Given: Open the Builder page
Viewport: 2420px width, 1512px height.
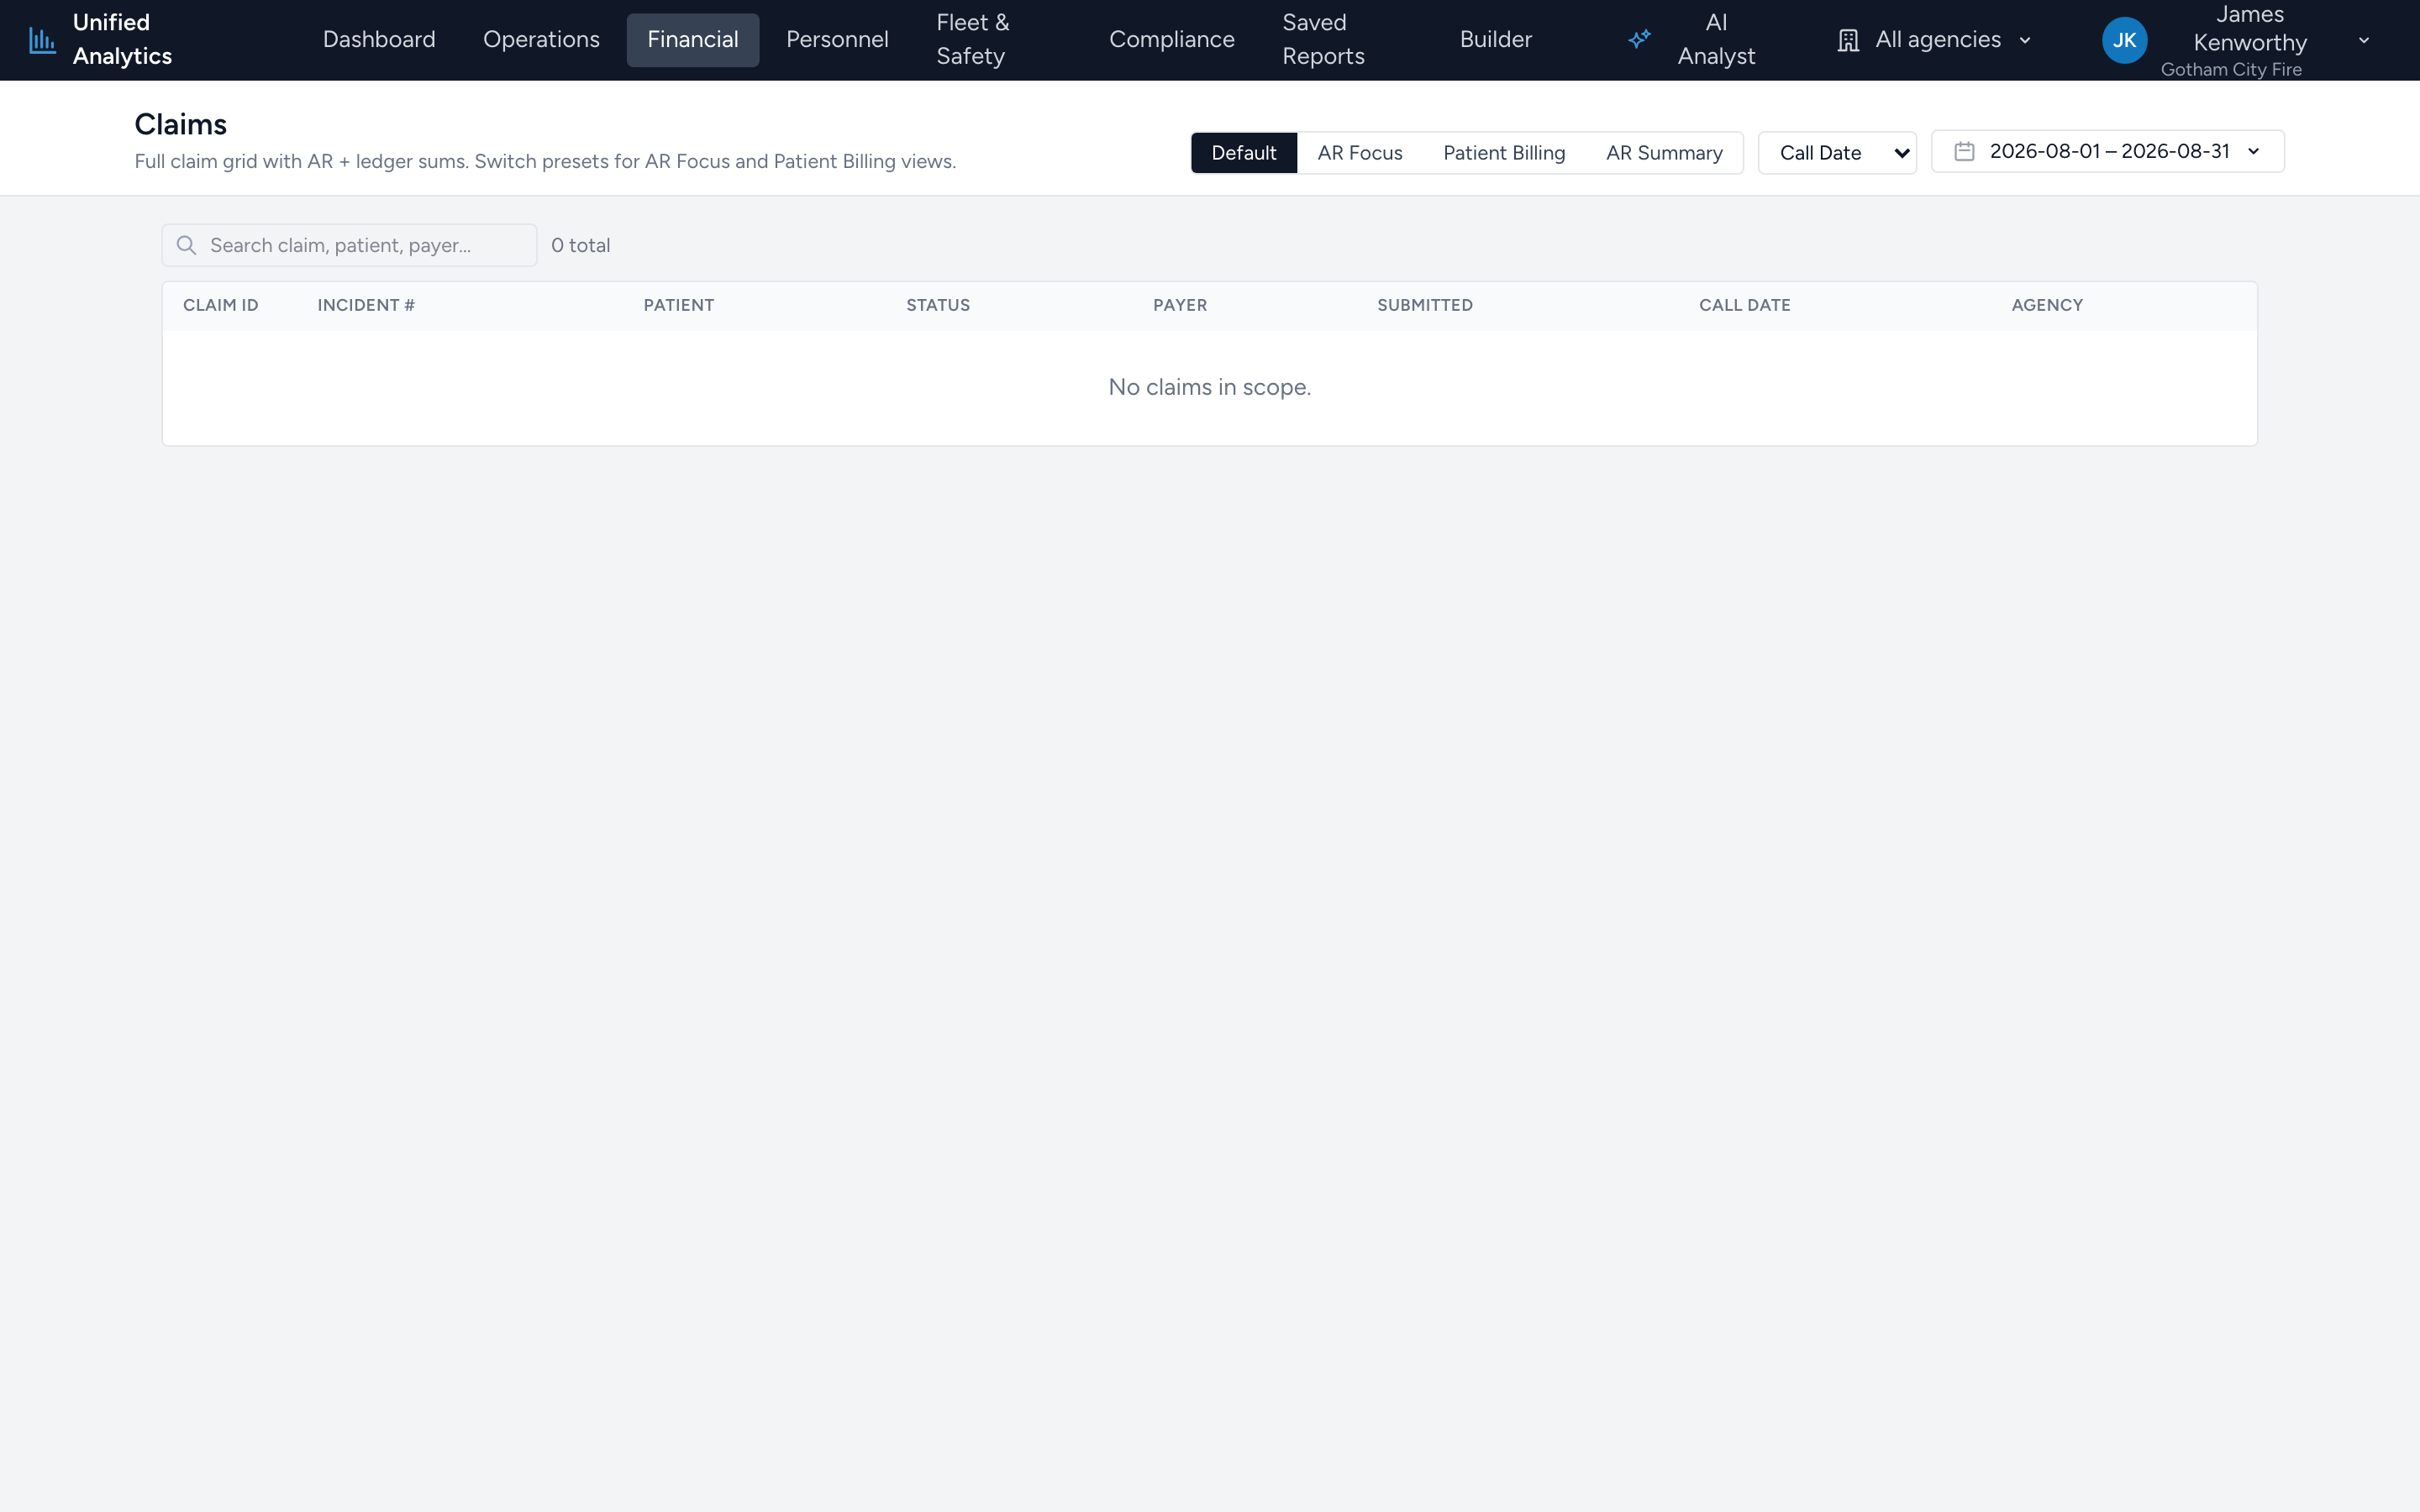Looking at the screenshot, I should (x=1495, y=40).
